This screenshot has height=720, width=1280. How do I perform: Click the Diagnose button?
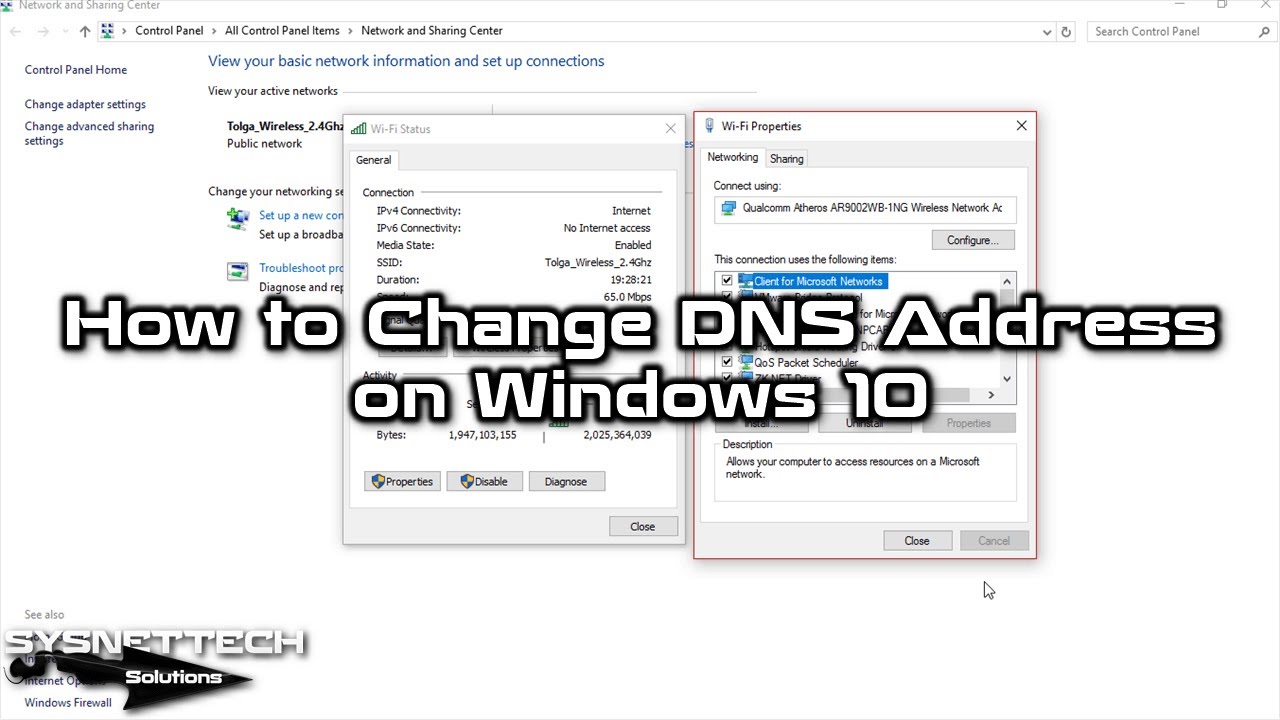[566, 481]
